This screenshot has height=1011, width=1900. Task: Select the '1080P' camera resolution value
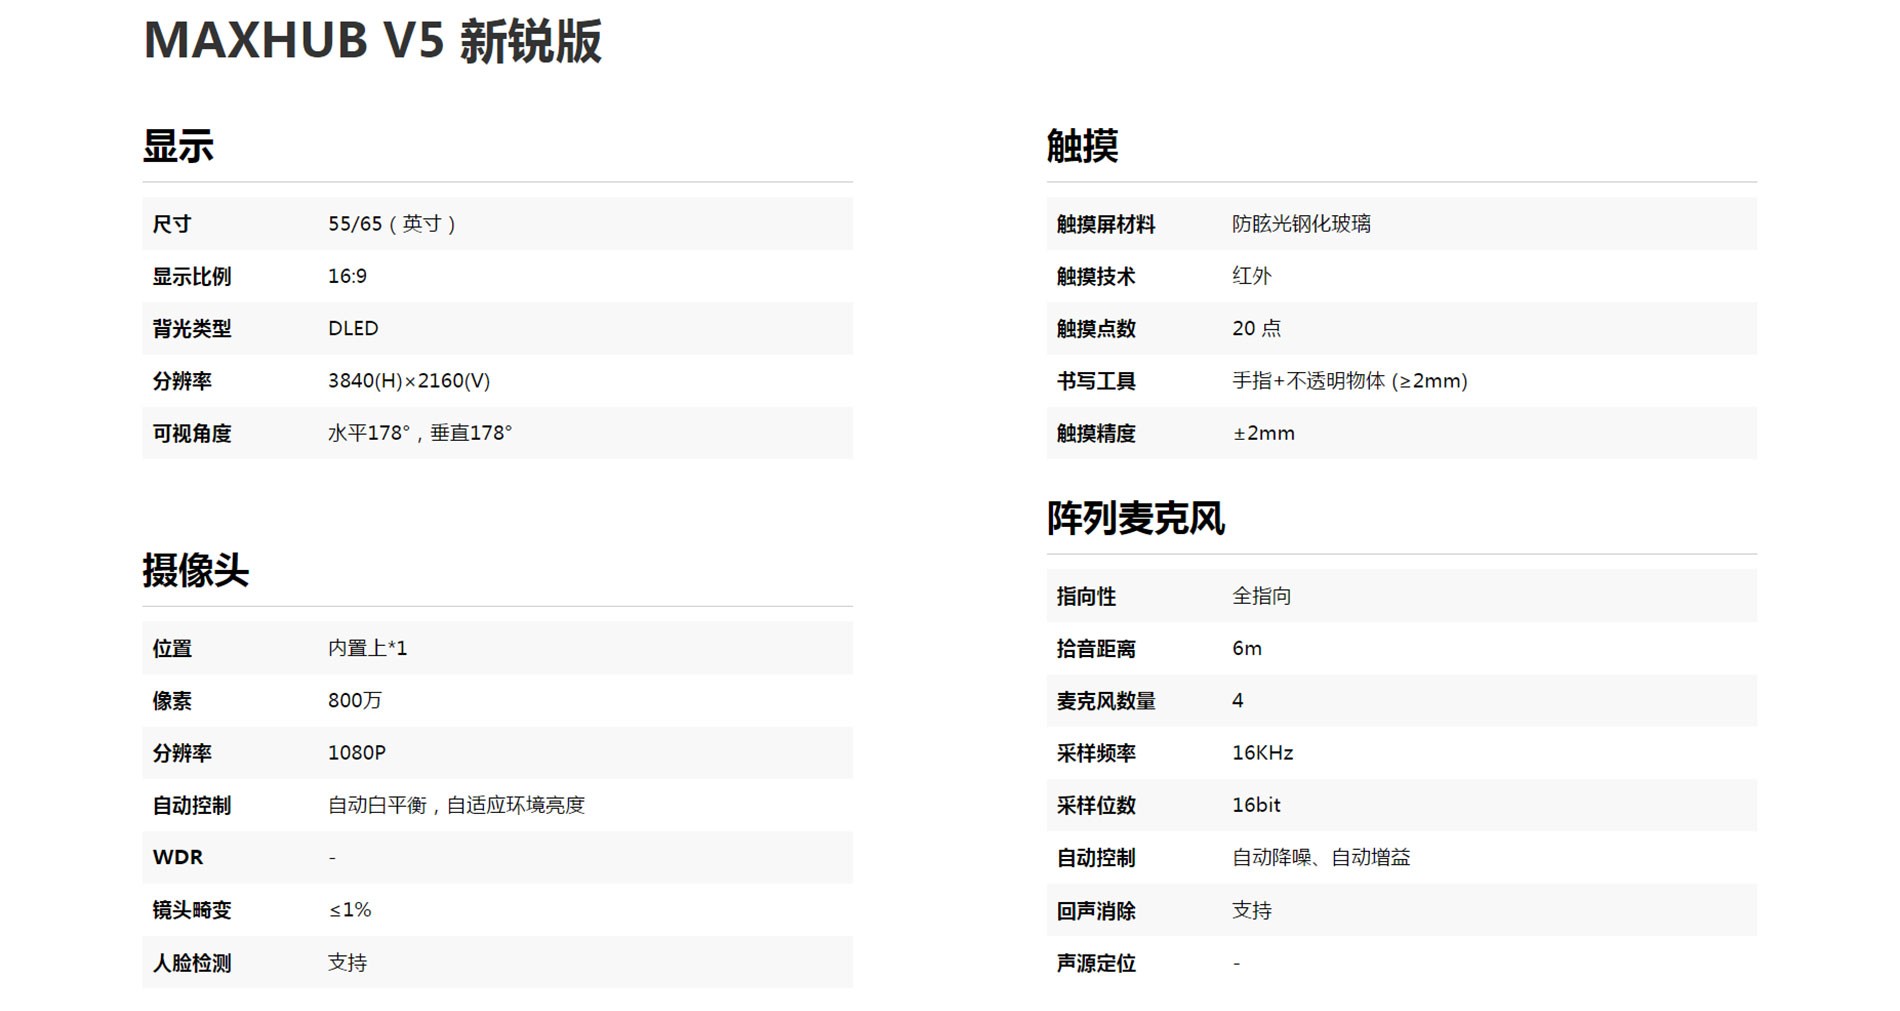[x=357, y=752]
